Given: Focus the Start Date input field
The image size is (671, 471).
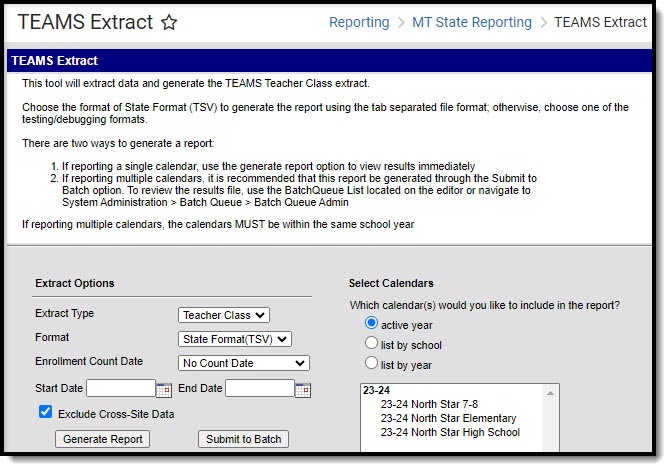Looking at the screenshot, I should point(121,388).
